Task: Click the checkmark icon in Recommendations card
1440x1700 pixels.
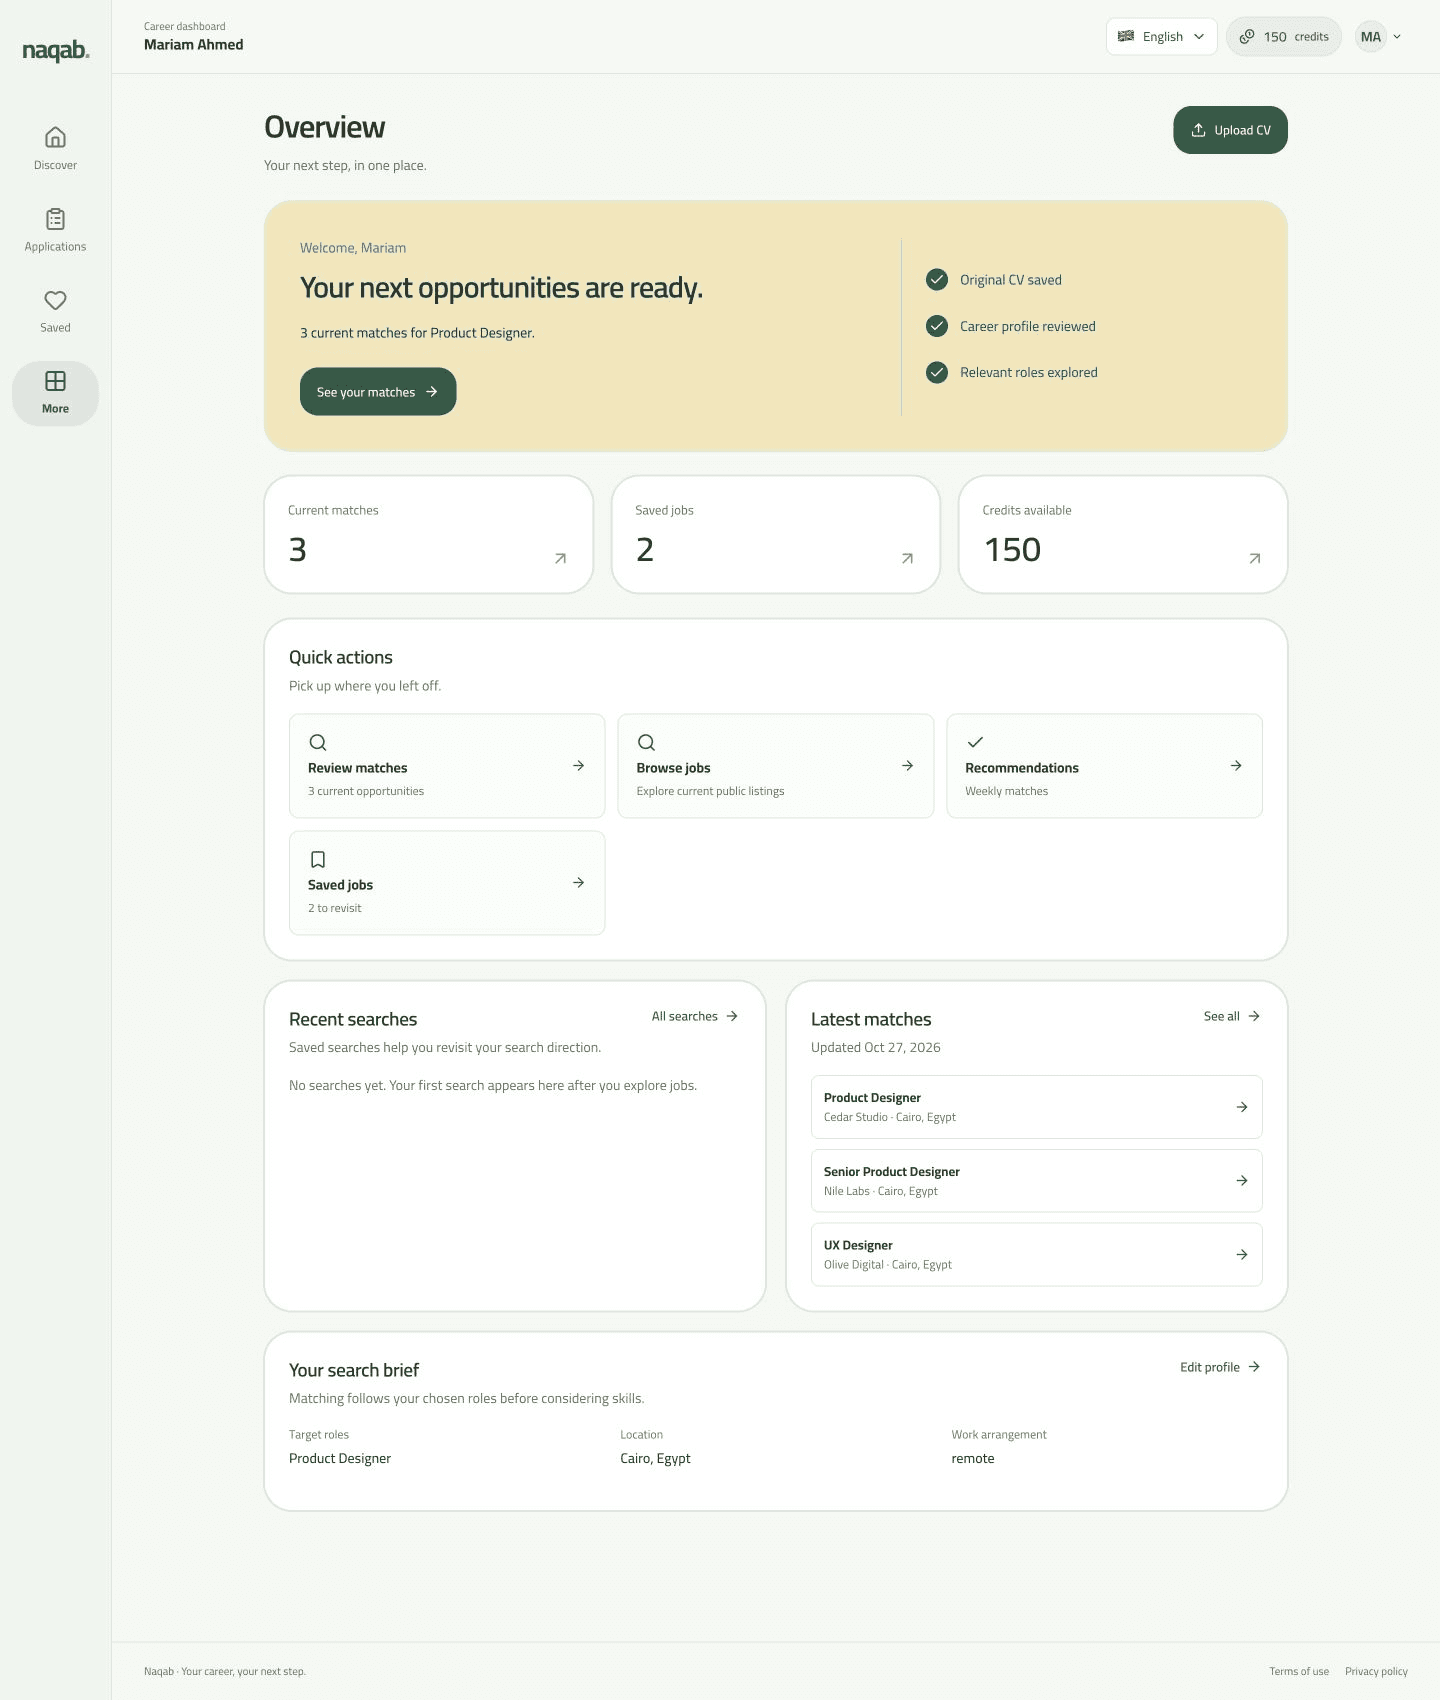Action: pos(975,742)
